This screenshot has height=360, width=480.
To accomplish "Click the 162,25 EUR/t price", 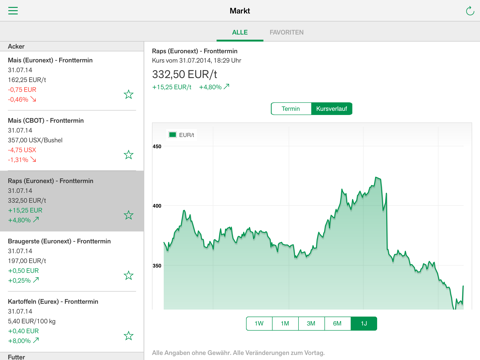I will tap(27, 80).
